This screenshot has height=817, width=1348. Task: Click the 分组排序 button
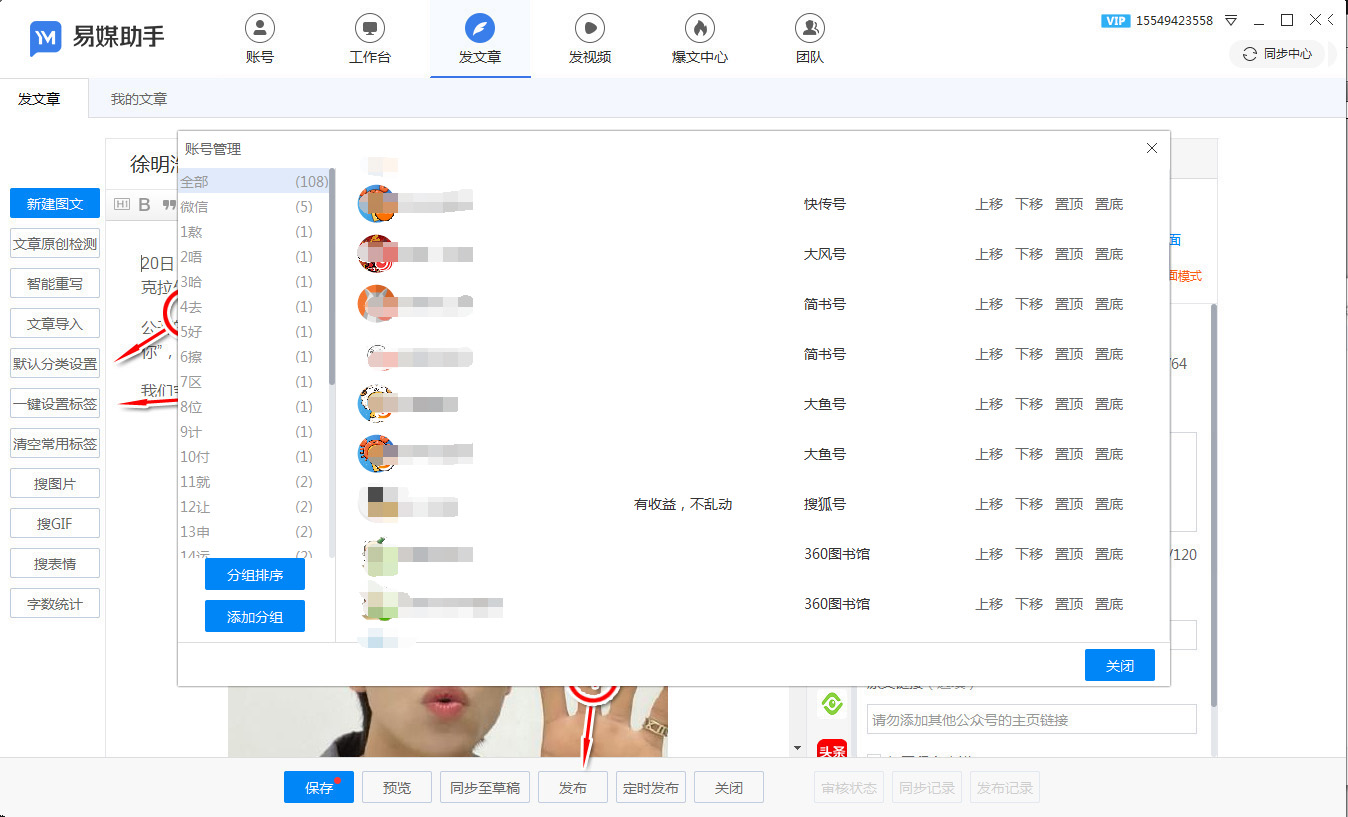255,575
